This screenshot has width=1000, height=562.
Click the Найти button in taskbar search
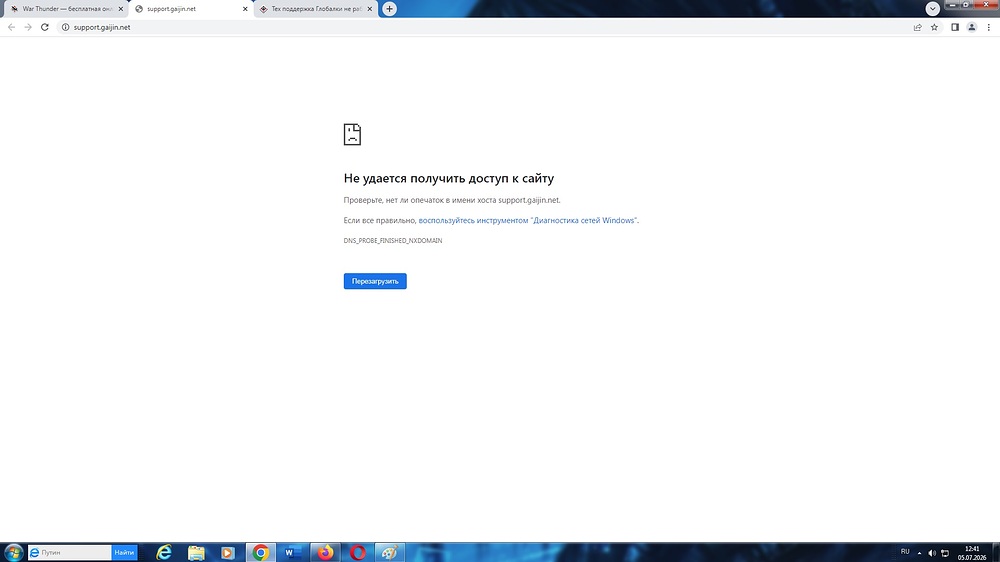click(x=124, y=552)
